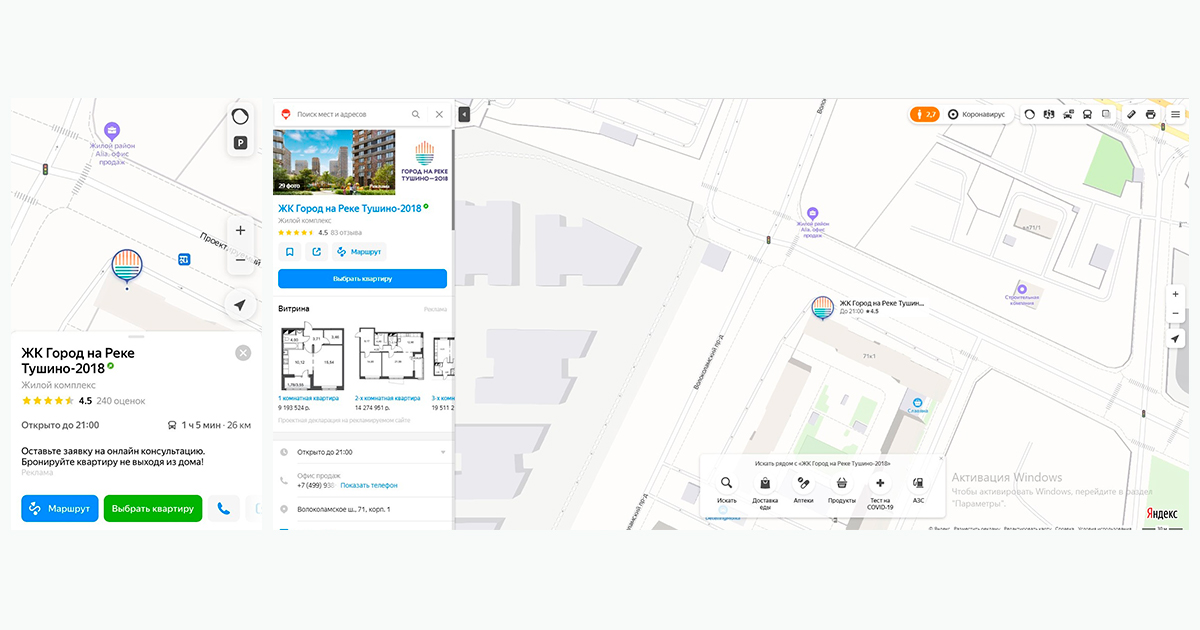Select Доставка еды nearby category

tap(765, 490)
